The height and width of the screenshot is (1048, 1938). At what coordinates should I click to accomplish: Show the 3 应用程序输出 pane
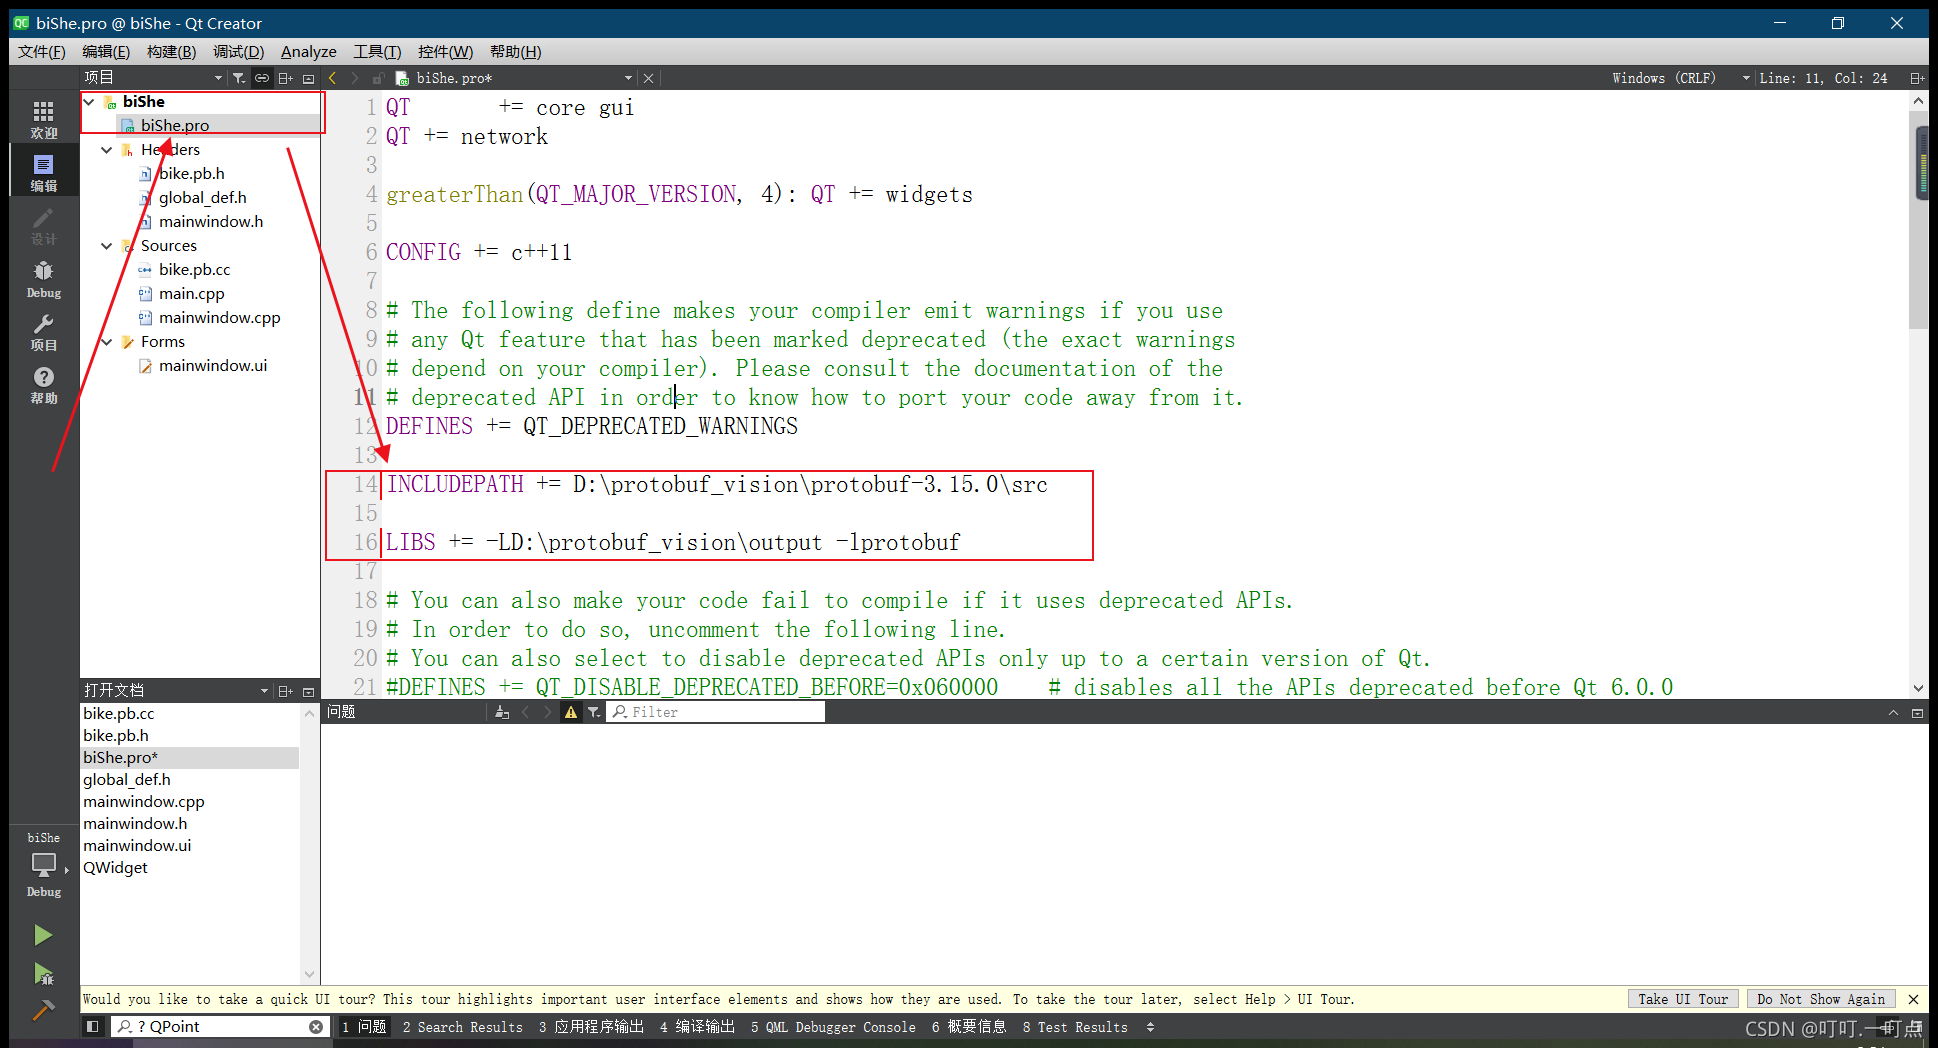click(591, 1027)
